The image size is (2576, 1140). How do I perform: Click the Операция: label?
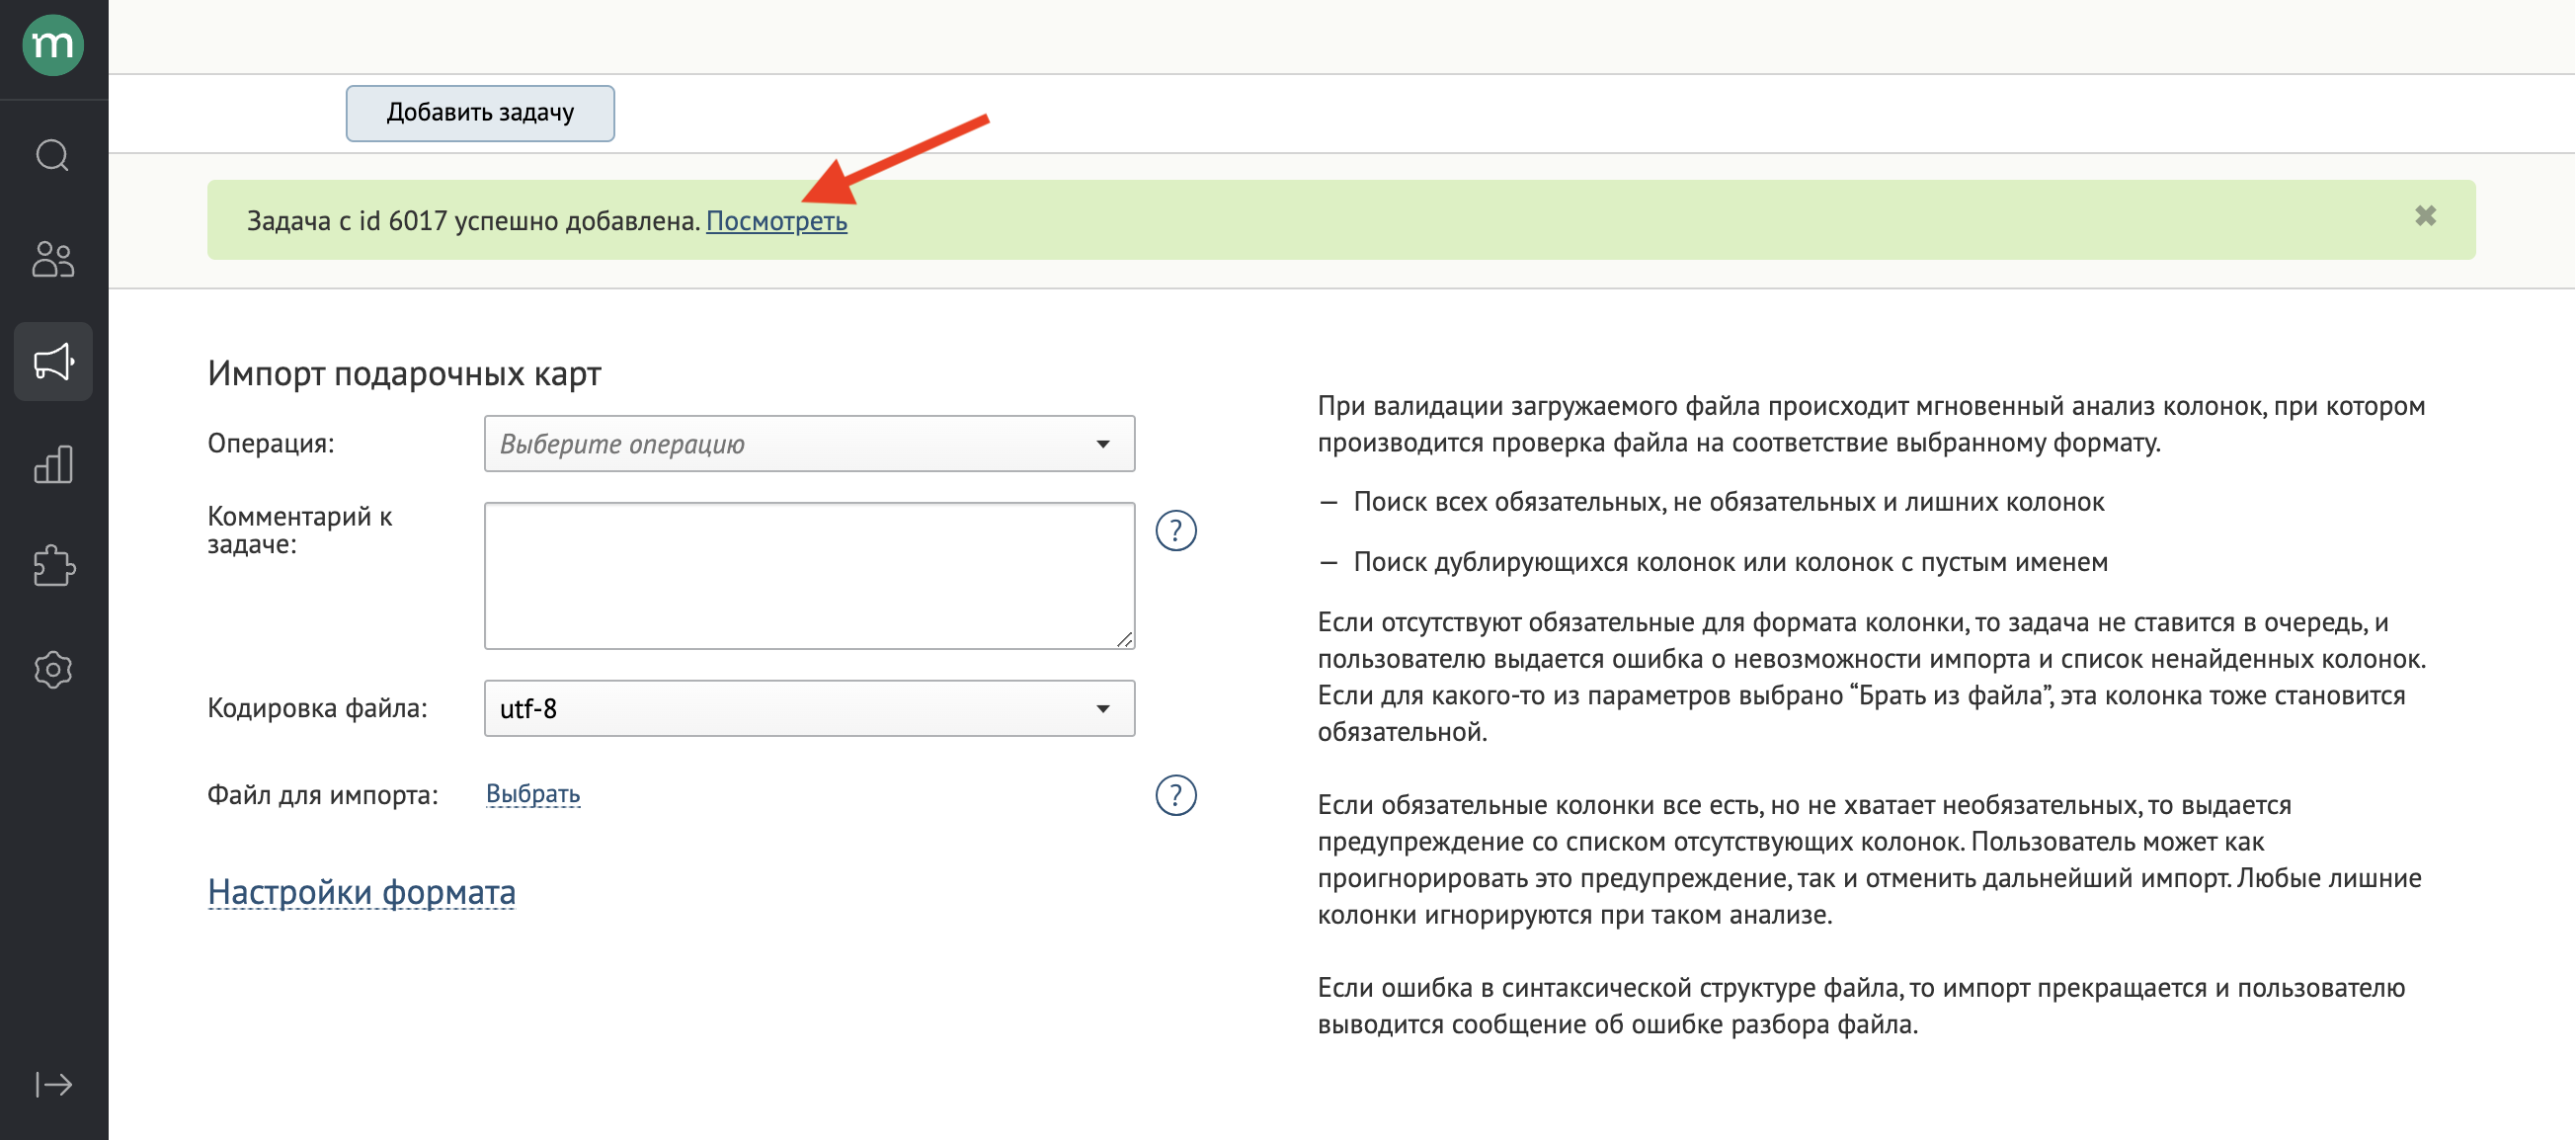point(271,443)
